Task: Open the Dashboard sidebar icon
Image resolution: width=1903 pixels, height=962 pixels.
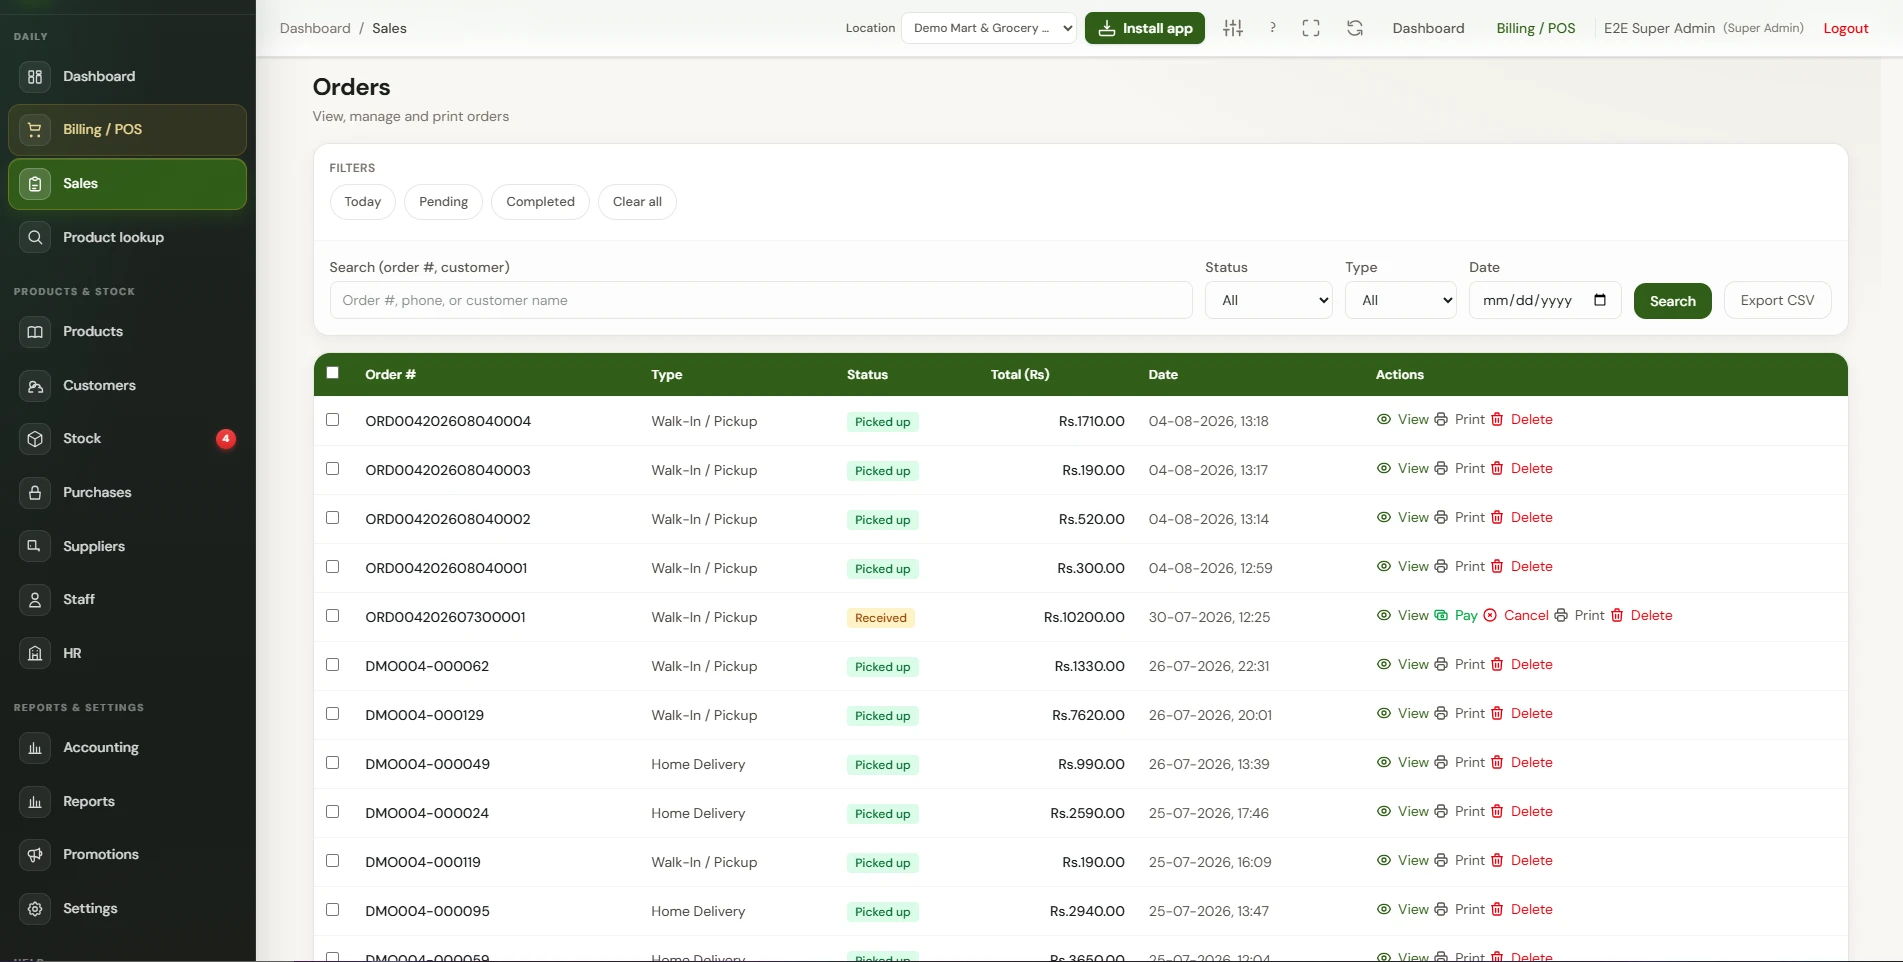Action: [35, 76]
